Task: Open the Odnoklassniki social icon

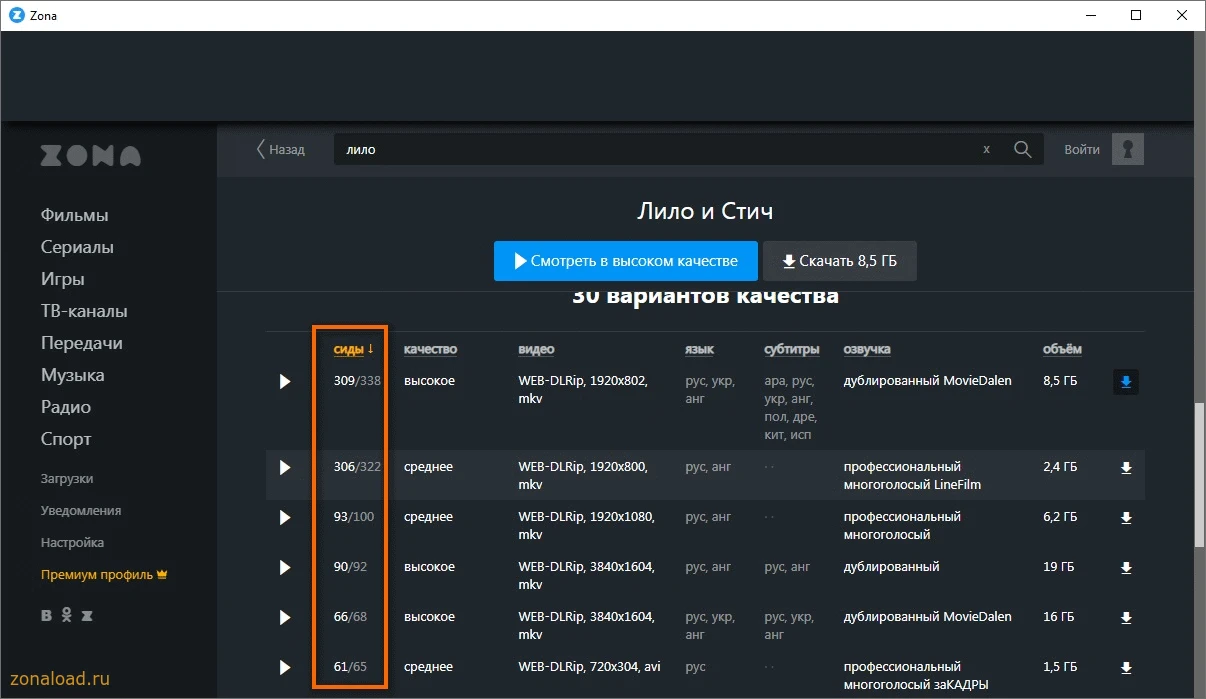Action: point(67,616)
